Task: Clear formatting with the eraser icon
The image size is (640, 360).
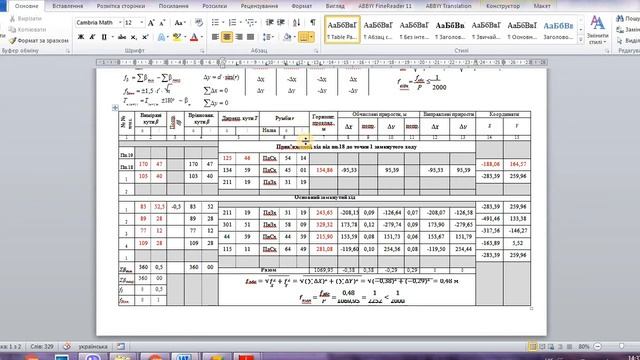Action: (199, 23)
